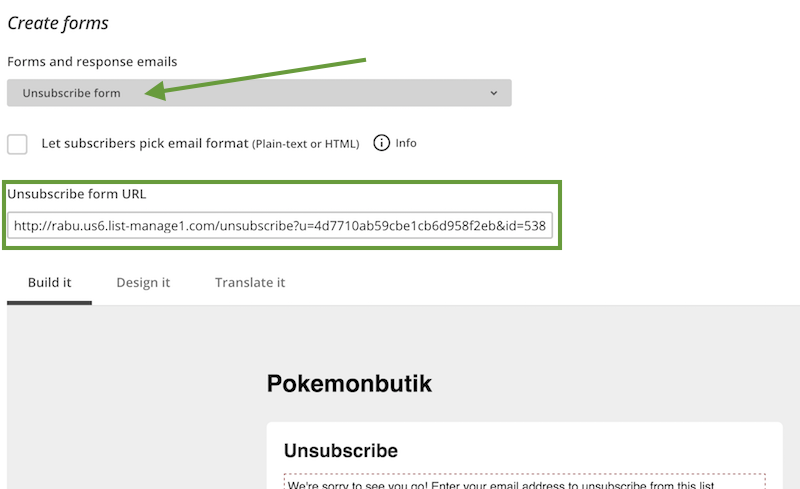Select the 'Pokemonbutik' form title
Viewport: 800px width, 489px height.
coord(349,383)
